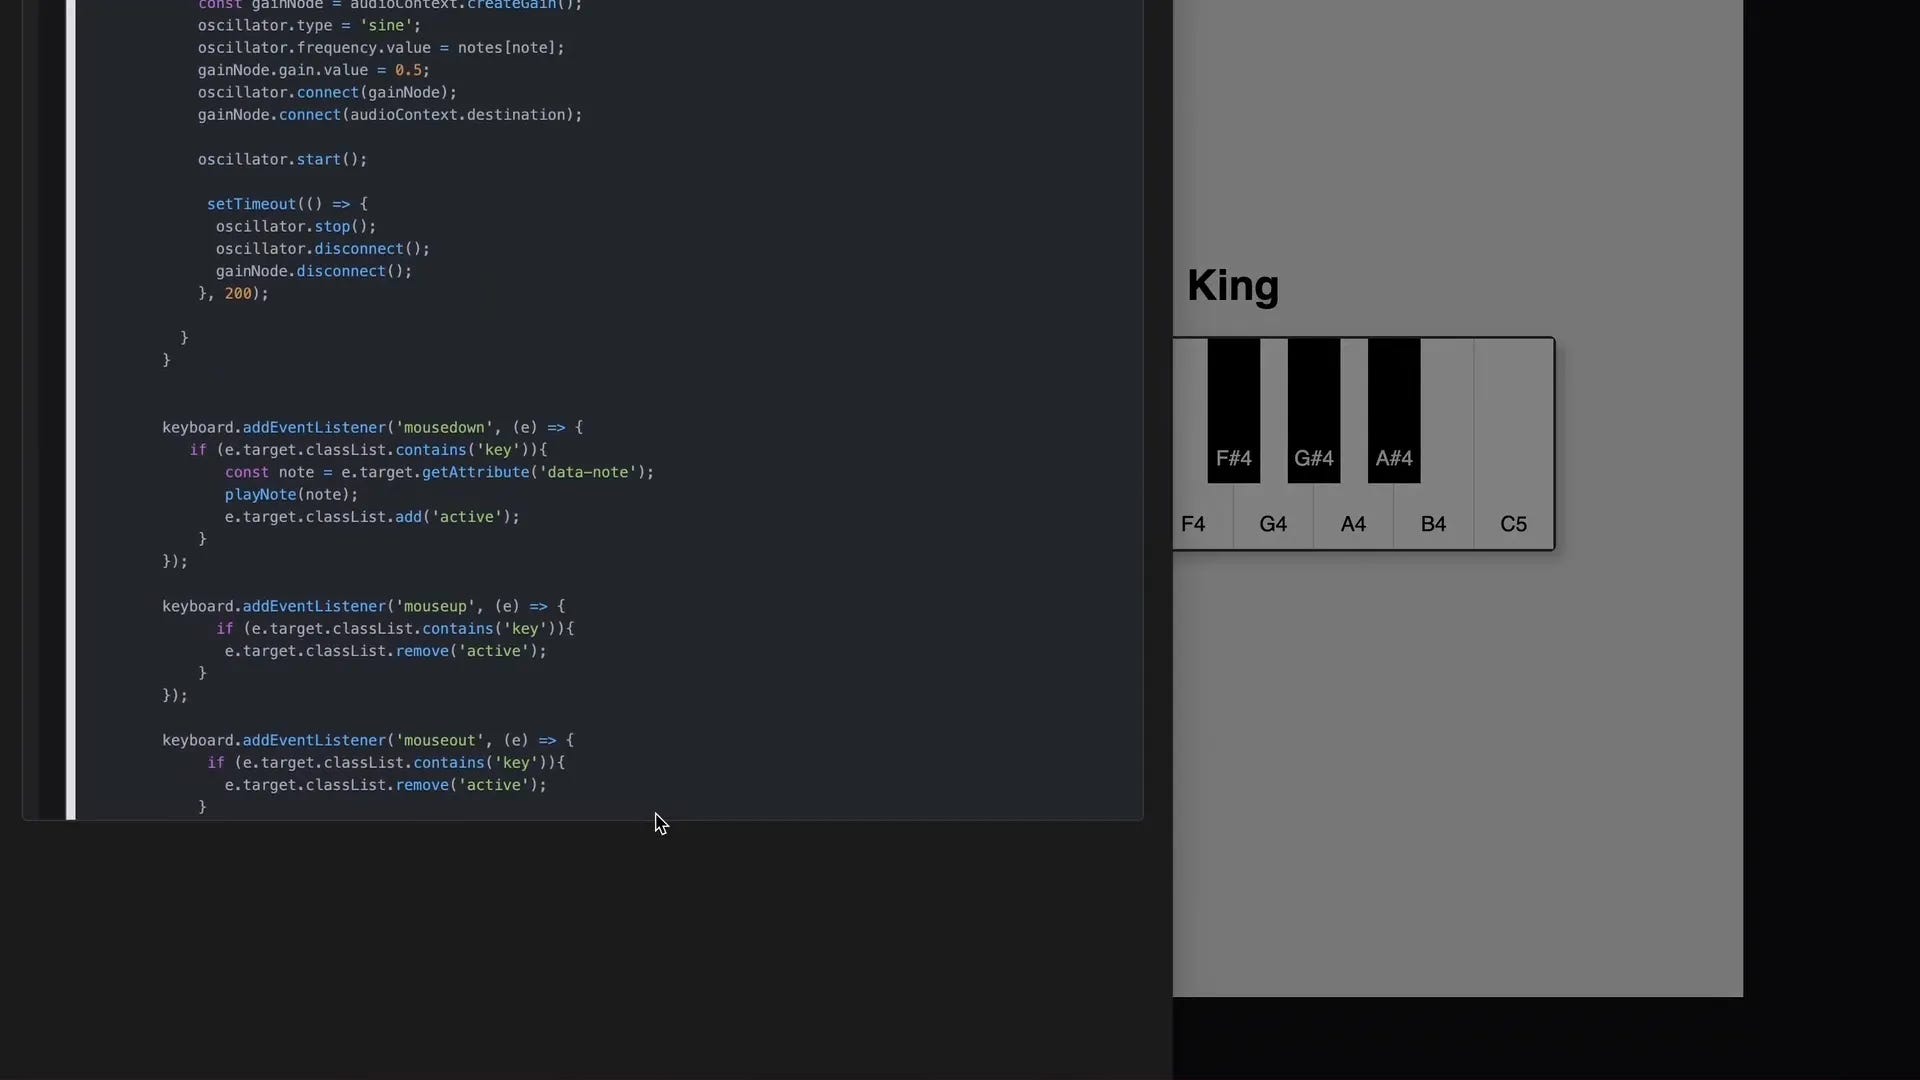Image resolution: width=1920 pixels, height=1080 pixels.
Task: Click the vertical scrollbar beside the code
Action: (71, 400)
